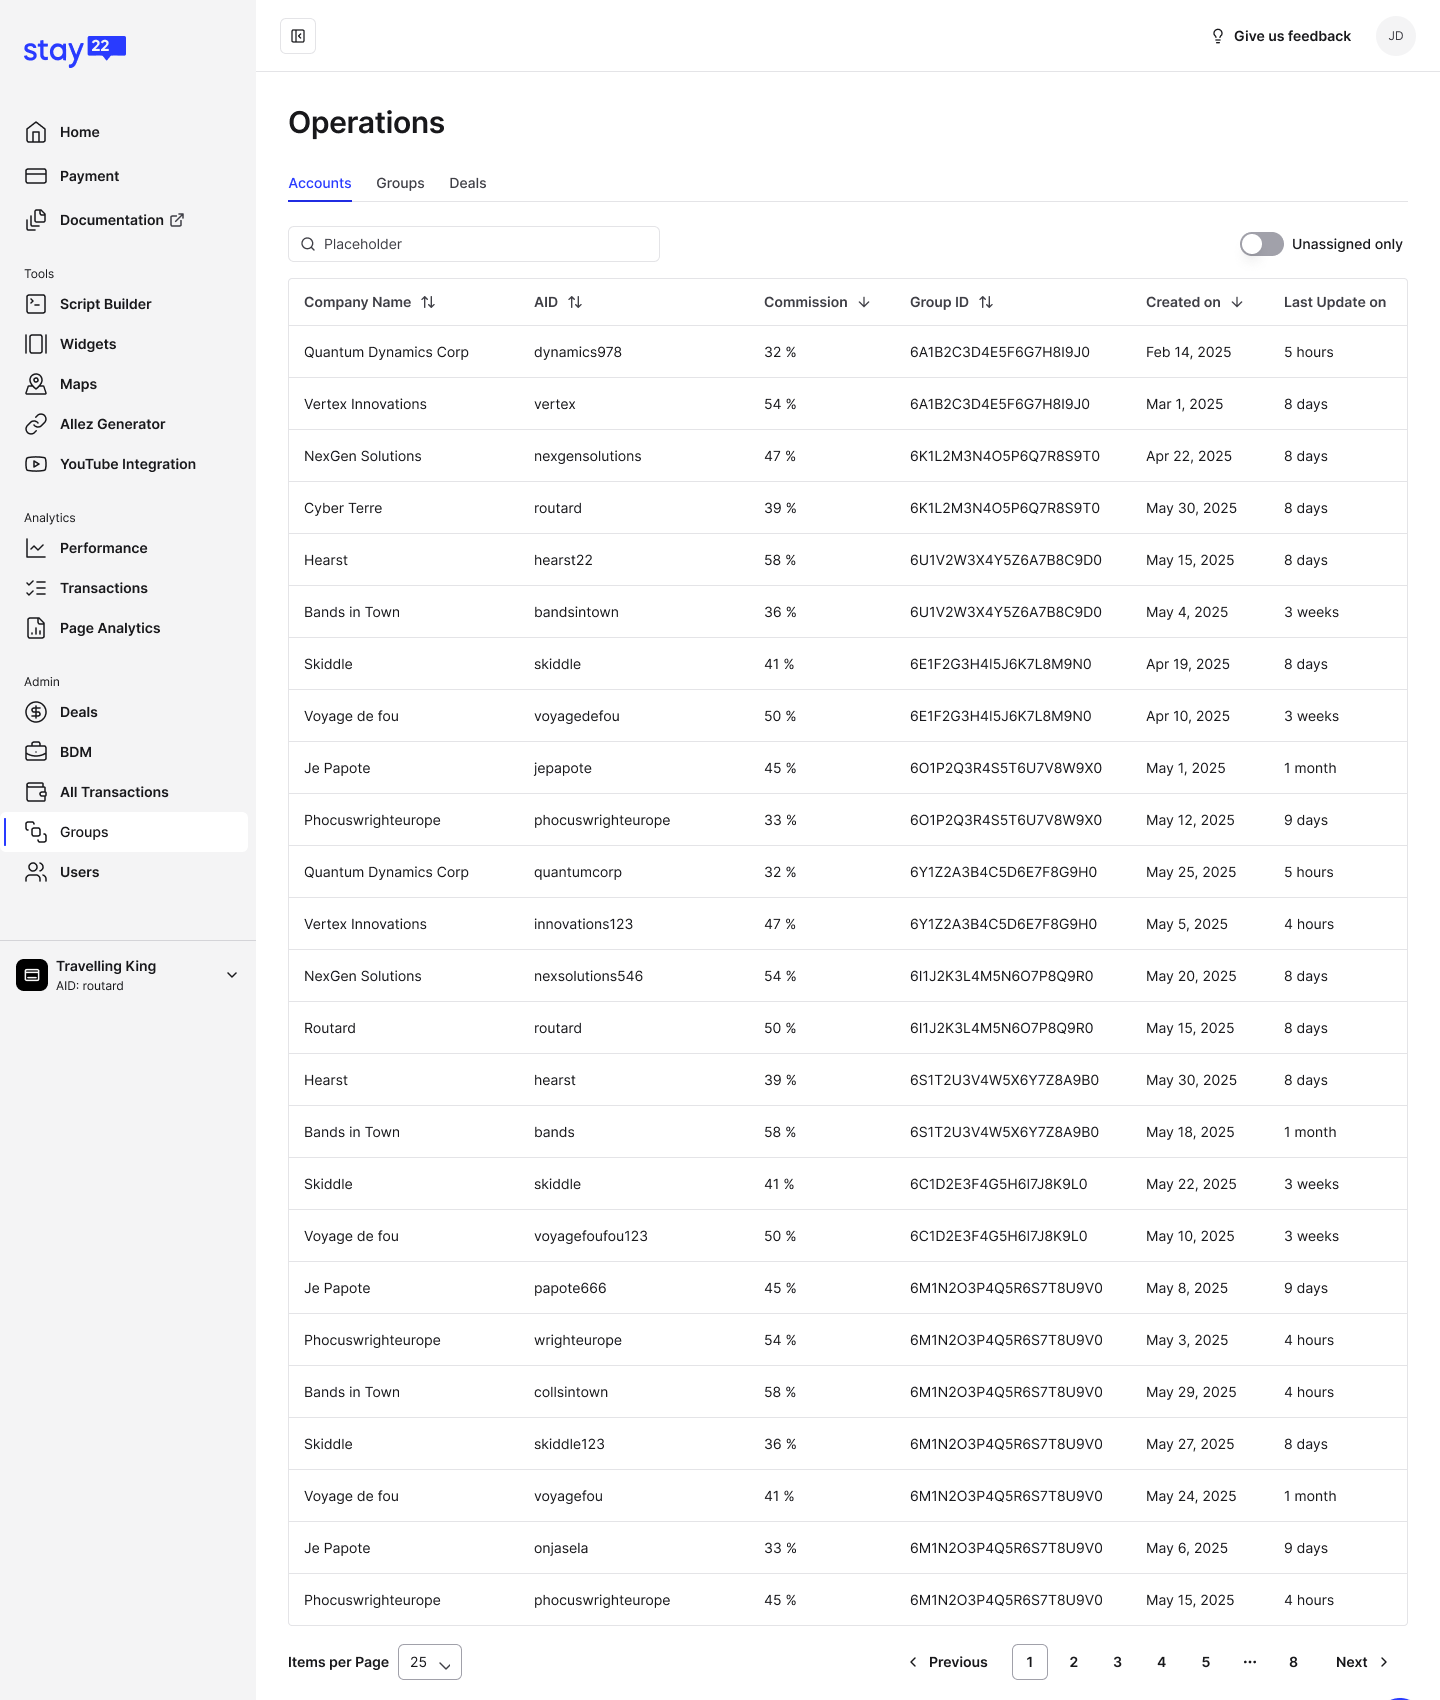The image size is (1440, 1700).
Task: Switch to the Deals tab
Action: [467, 183]
